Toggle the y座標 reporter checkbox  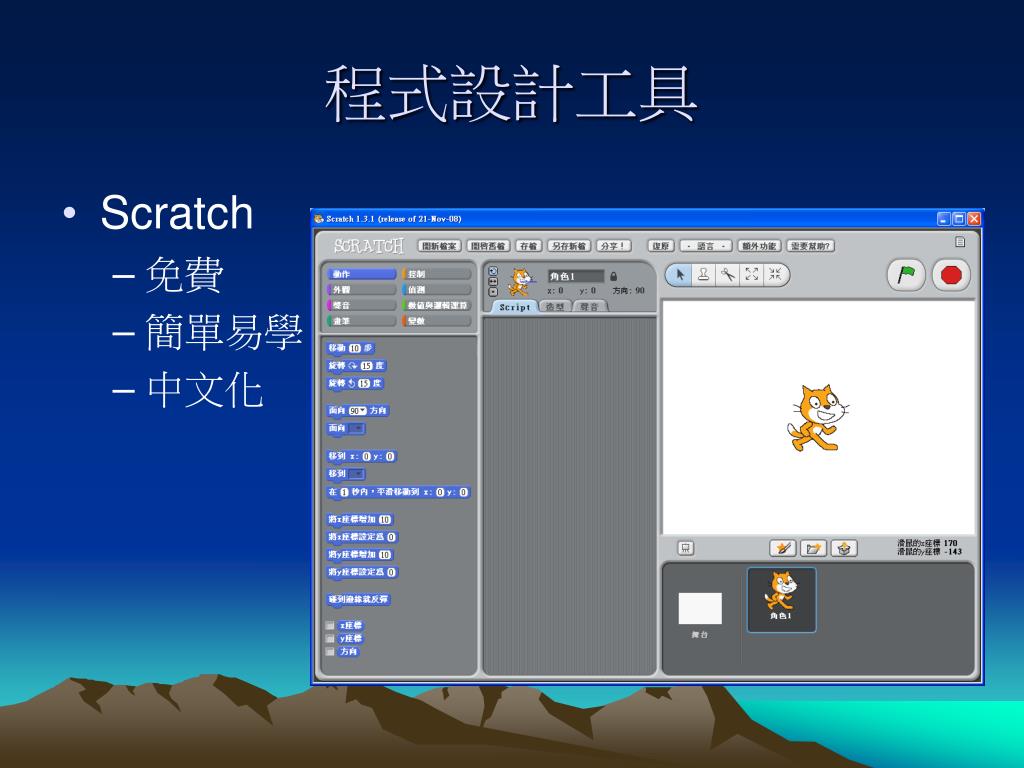click(x=330, y=639)
